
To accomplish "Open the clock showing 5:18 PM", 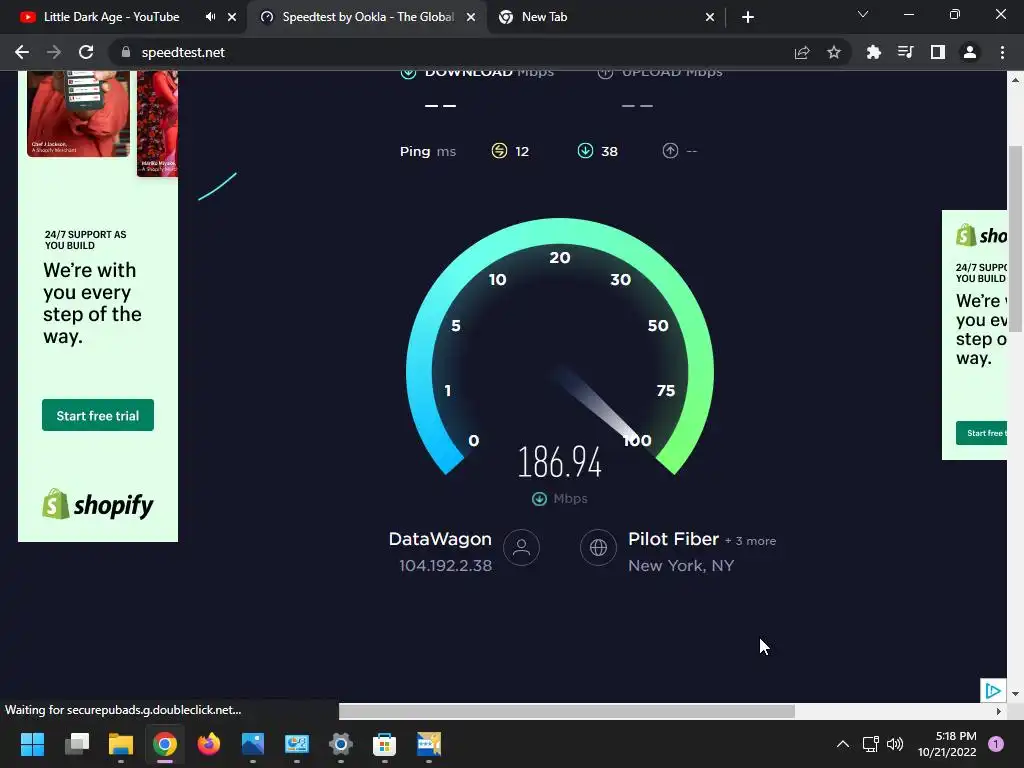I will [x=947, y=744].
